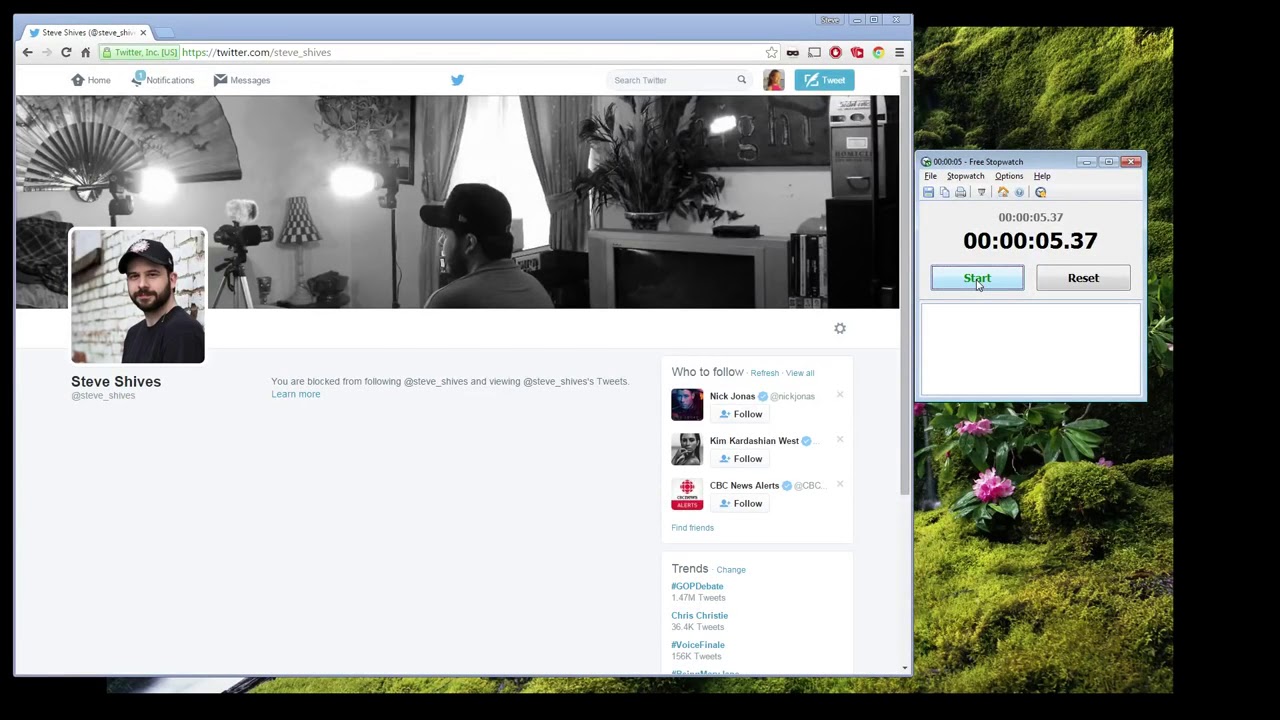
Task: Click the page scrollbar down arrow
Action: pos(905,668)
